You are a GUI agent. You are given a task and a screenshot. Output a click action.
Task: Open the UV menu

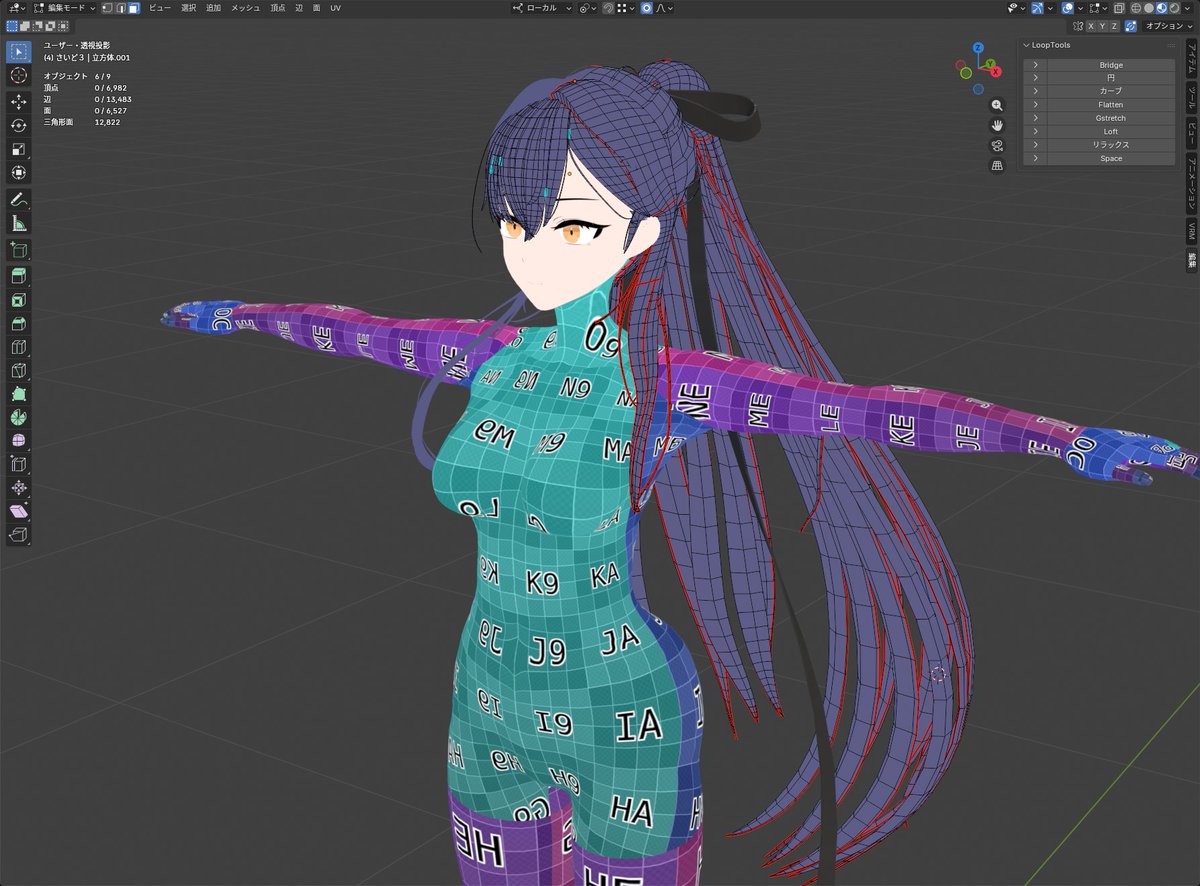335,8
